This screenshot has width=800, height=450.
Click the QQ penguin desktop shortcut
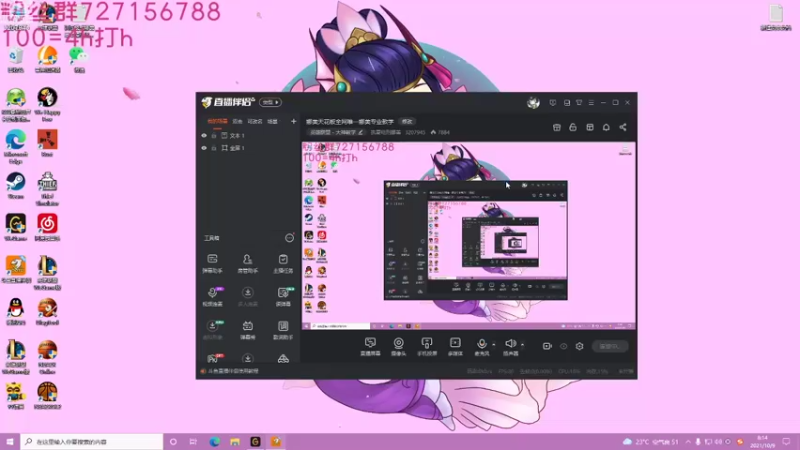15,312
